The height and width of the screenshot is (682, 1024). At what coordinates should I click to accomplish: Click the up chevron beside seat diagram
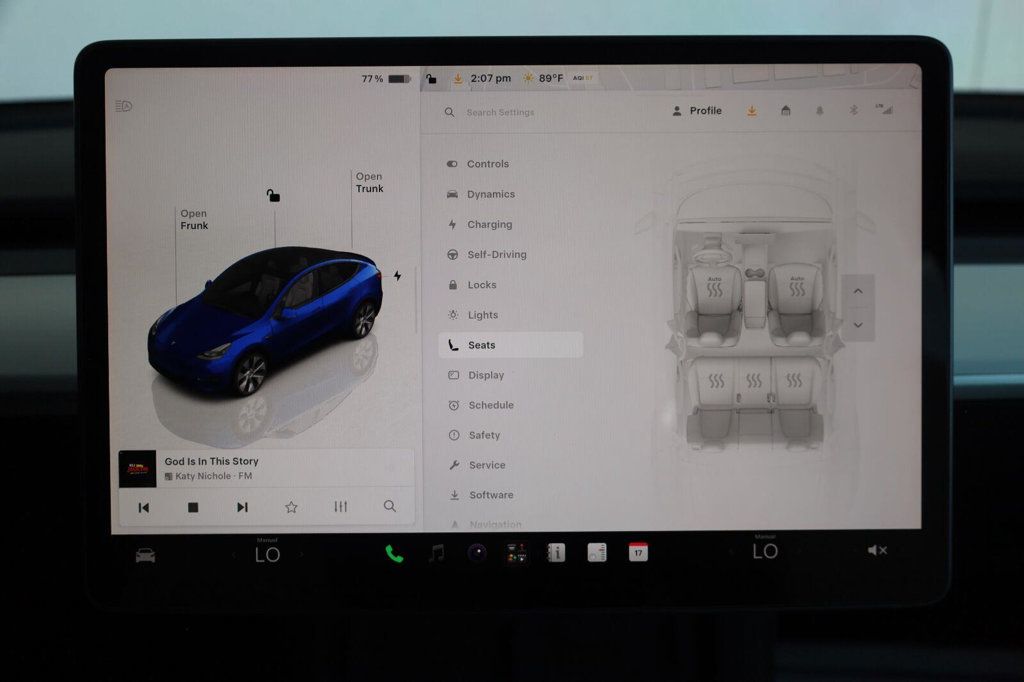click(x=858, y=291)
